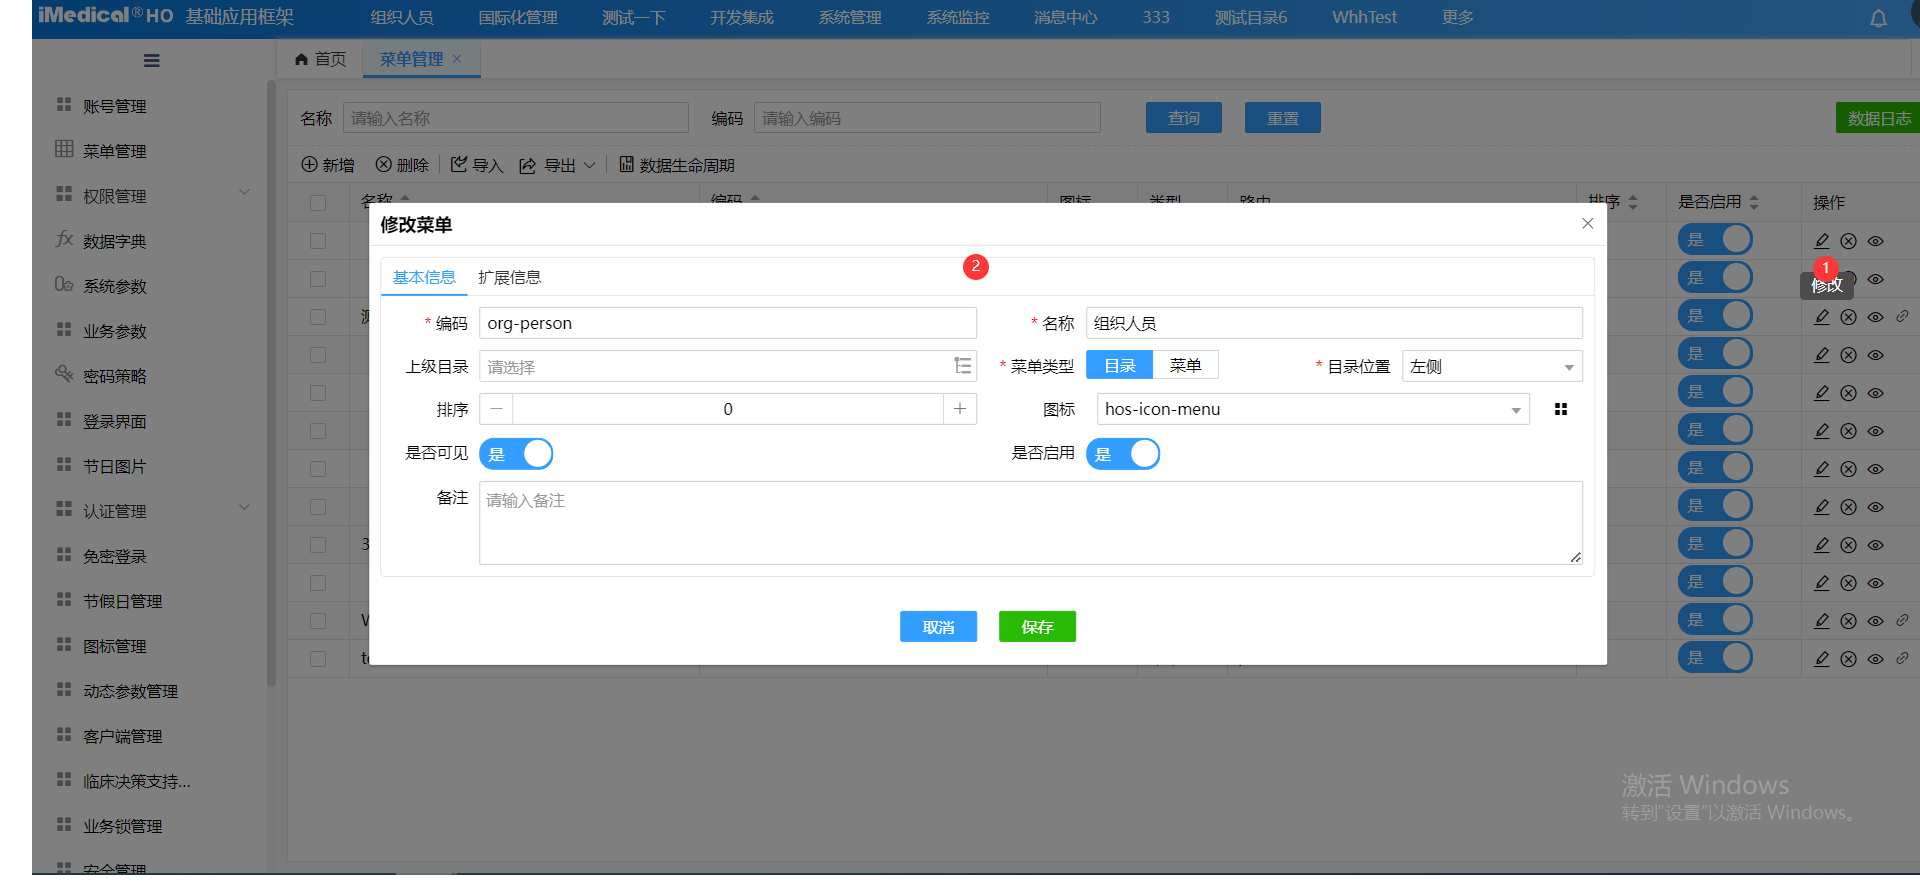Close the 修改菜单 dialog with X
The image size is (1920, 888).
point(1587,223)
